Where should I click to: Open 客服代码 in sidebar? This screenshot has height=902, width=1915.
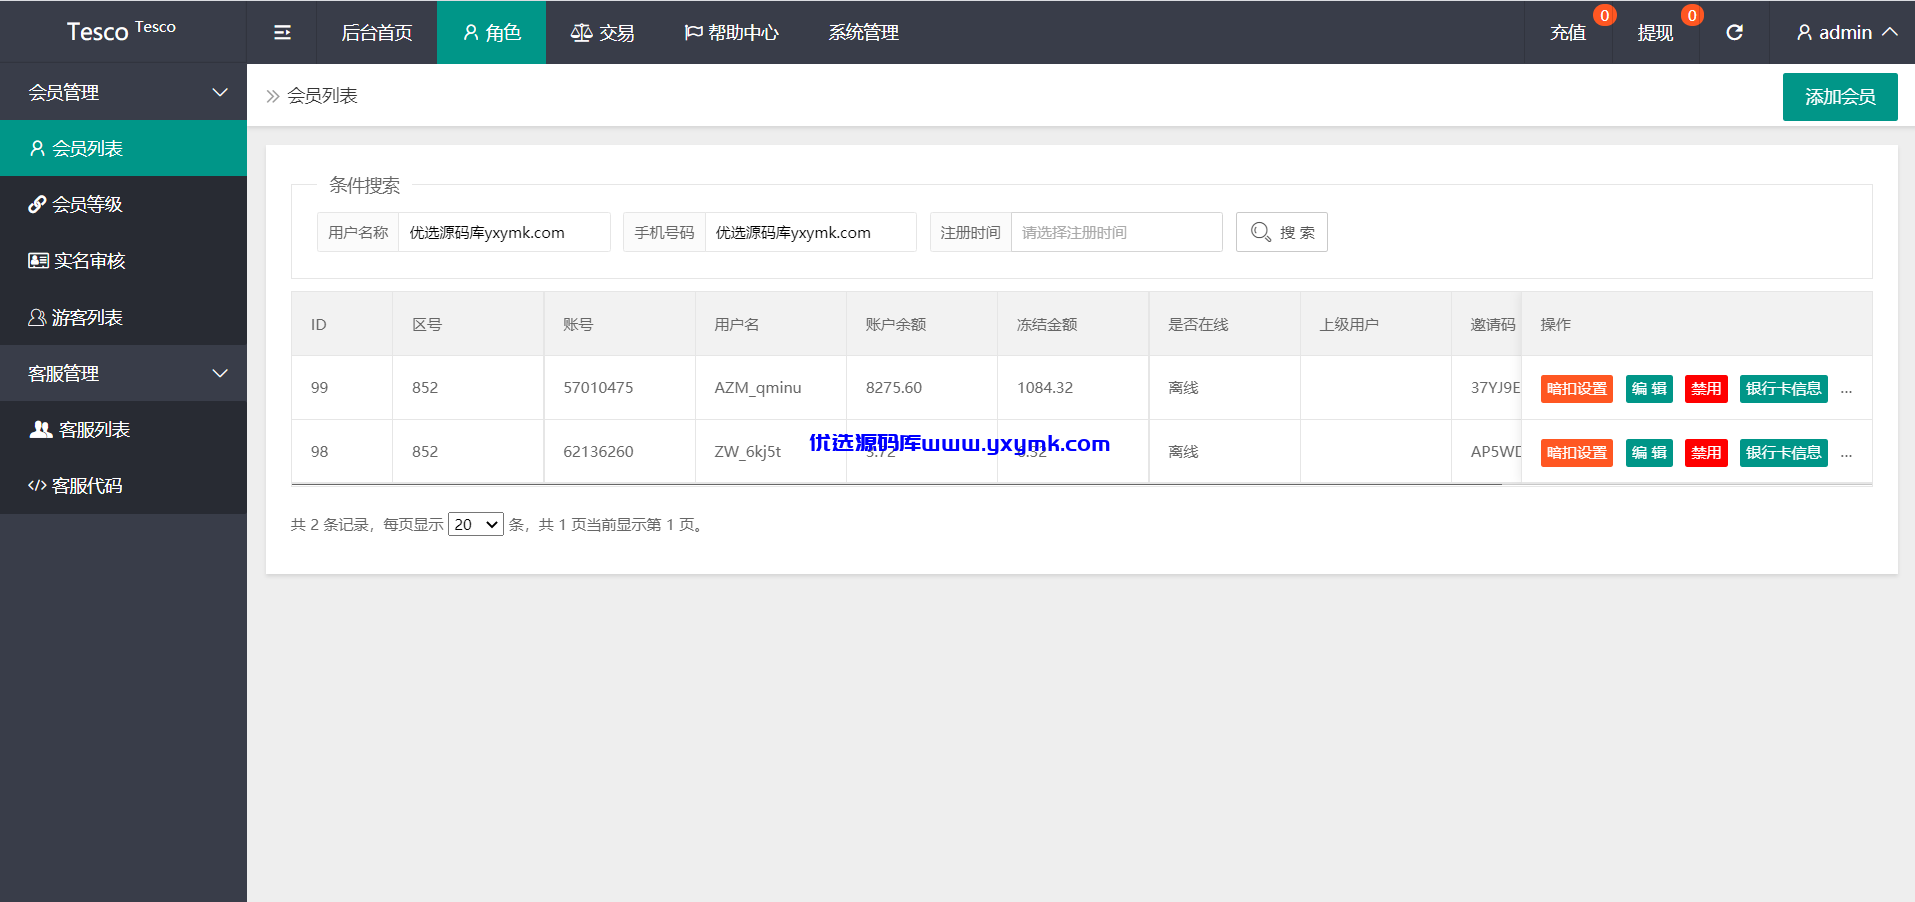coord(123,486)
